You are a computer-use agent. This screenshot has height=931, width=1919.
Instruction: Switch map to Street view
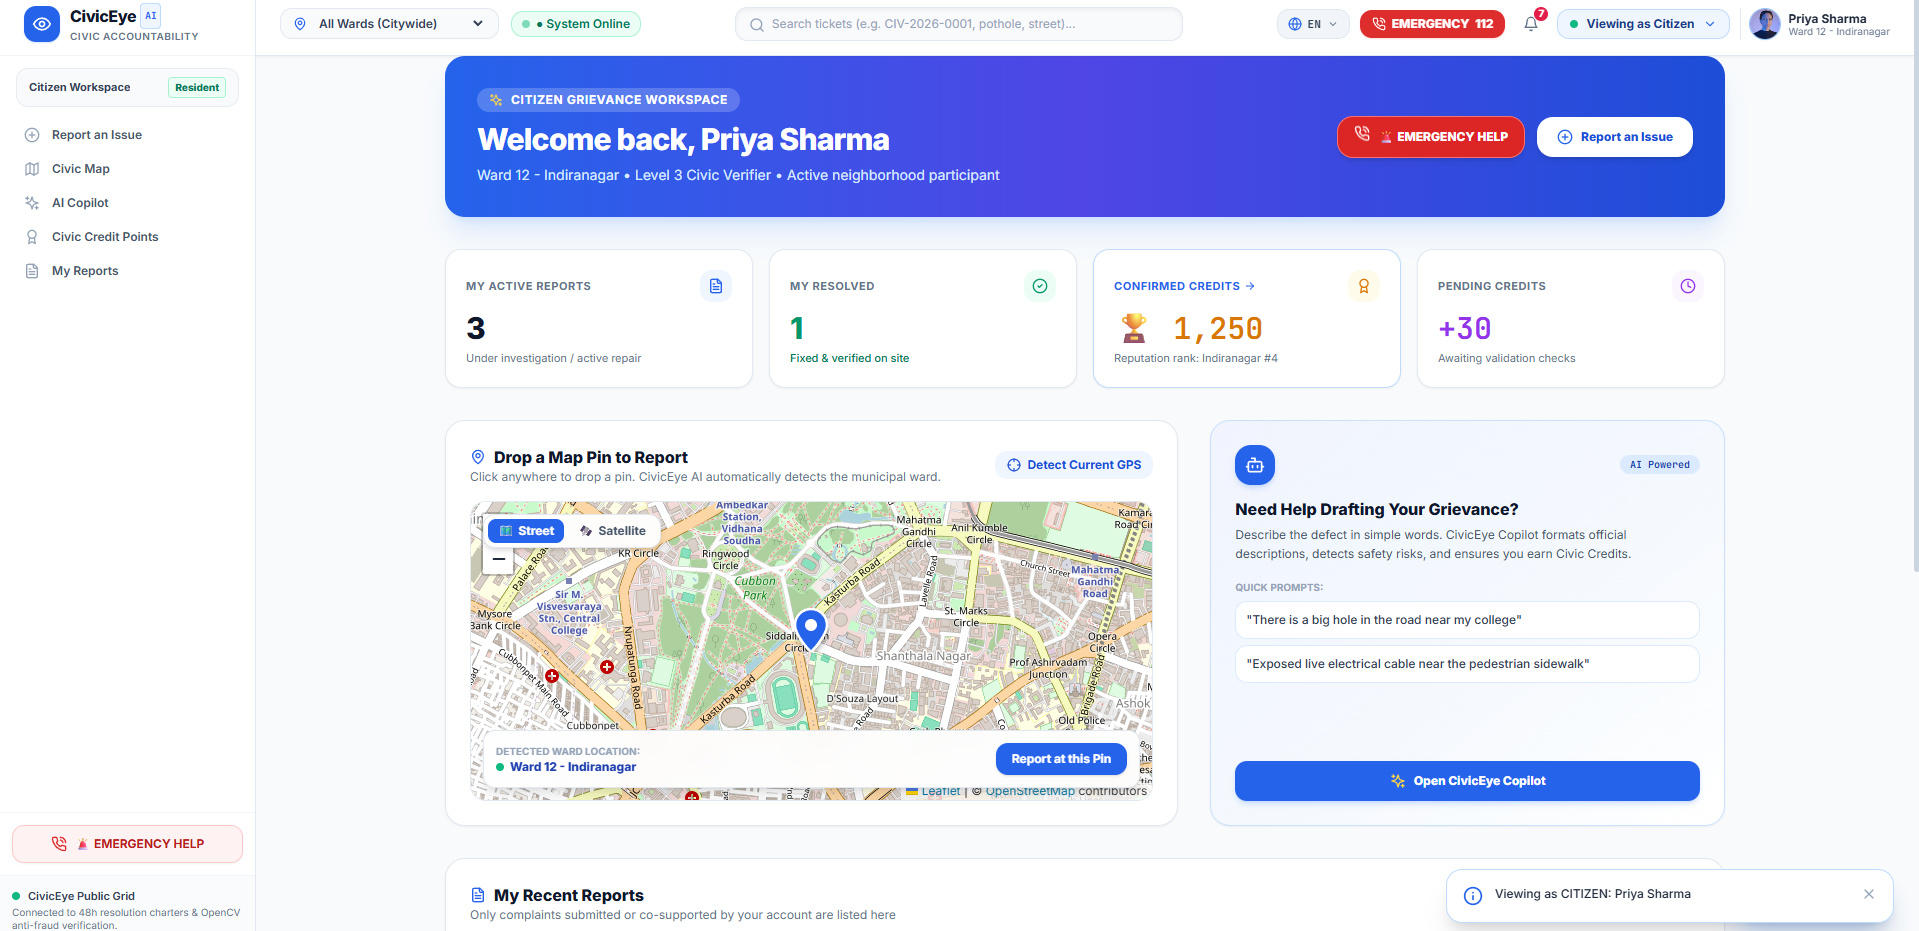[526, 531]
